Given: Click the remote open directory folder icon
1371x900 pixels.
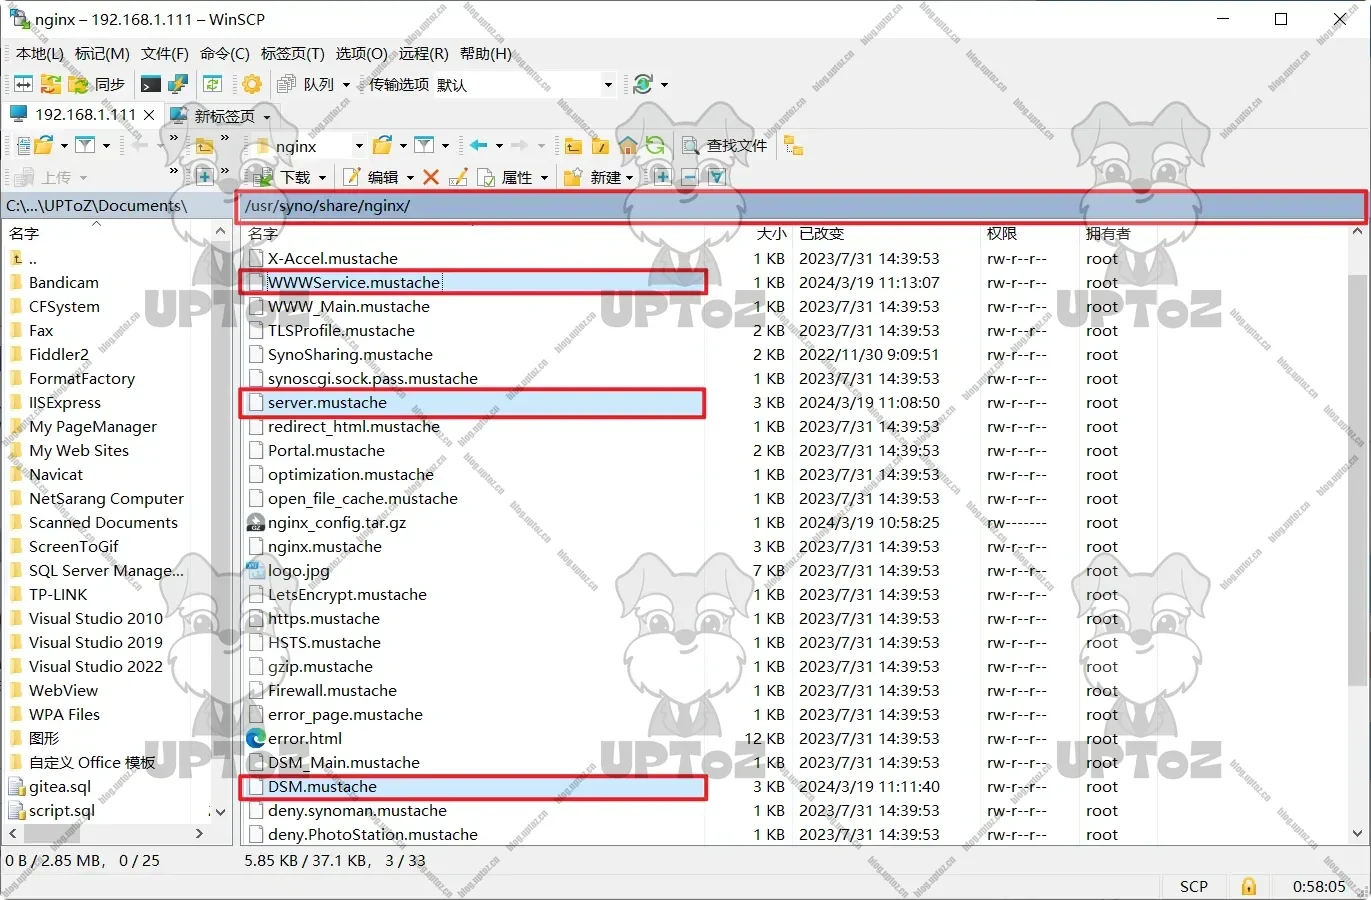Looking at the screenshot, I should (x=382, y=146).
